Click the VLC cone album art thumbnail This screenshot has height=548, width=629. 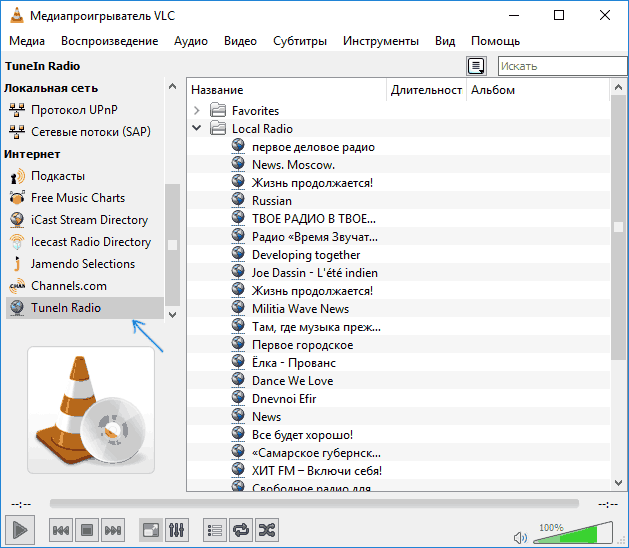click(91, 410)
